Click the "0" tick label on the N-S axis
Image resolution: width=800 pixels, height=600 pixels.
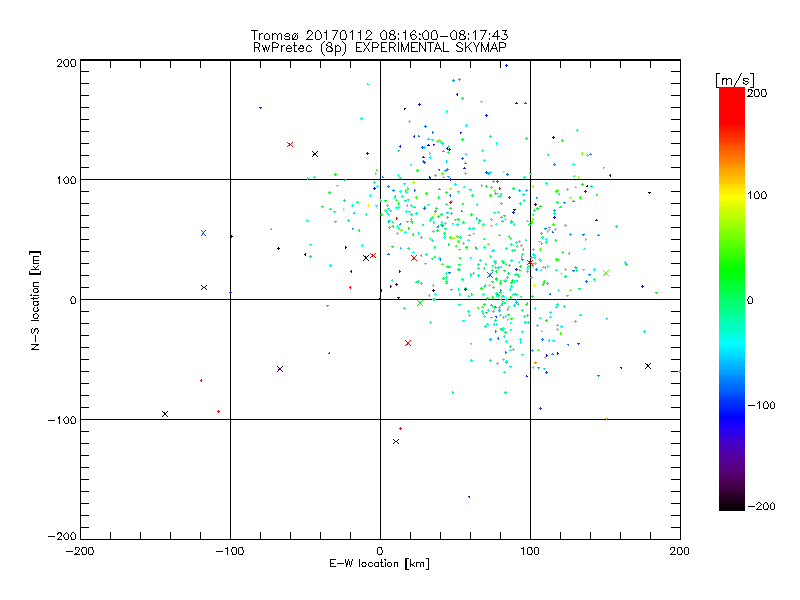pyautogui.click(x=73, y=300)
